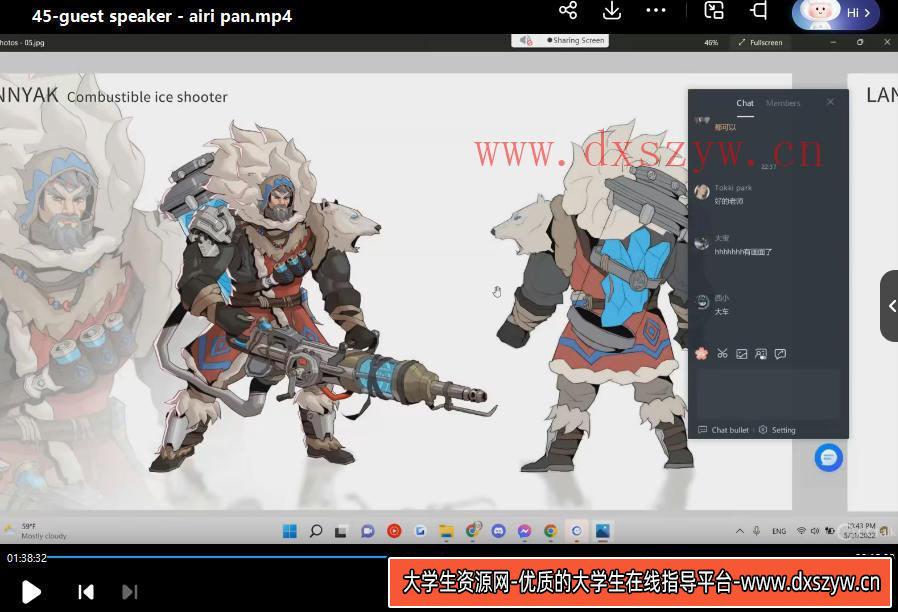
Task: Click the Tokki park username in chat
Action: click(733, 188)
